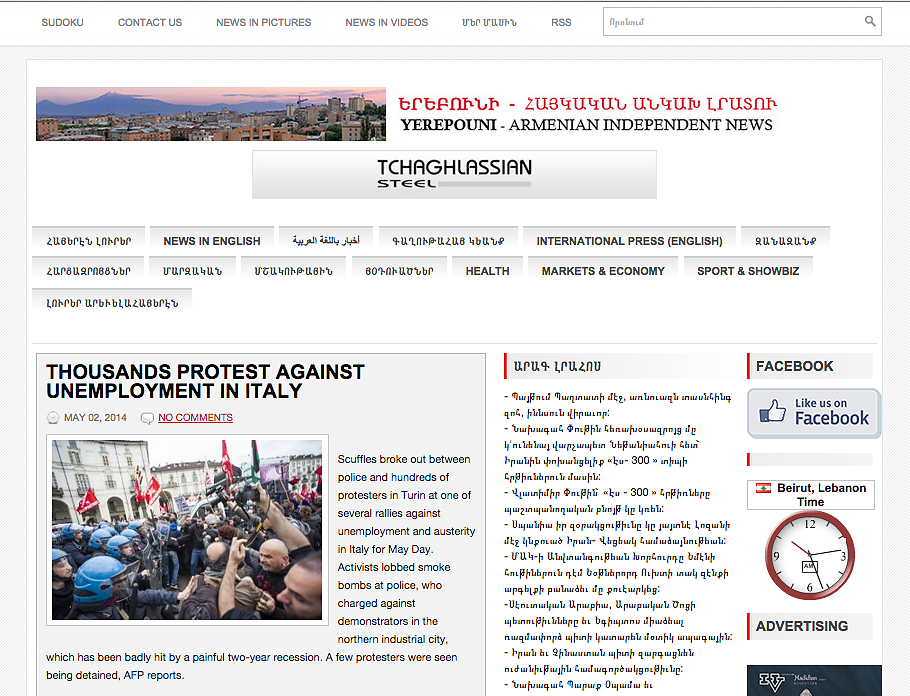The image size is (910, 696).
Task: Select the HEALTH tab
Action: tap(488, 271)
